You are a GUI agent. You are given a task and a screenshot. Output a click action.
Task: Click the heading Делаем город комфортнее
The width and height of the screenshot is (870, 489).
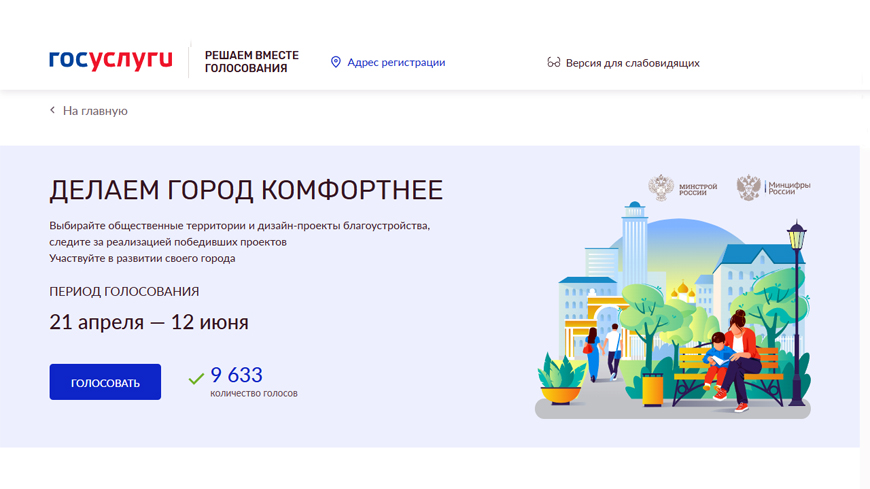[x=246, y=190]
